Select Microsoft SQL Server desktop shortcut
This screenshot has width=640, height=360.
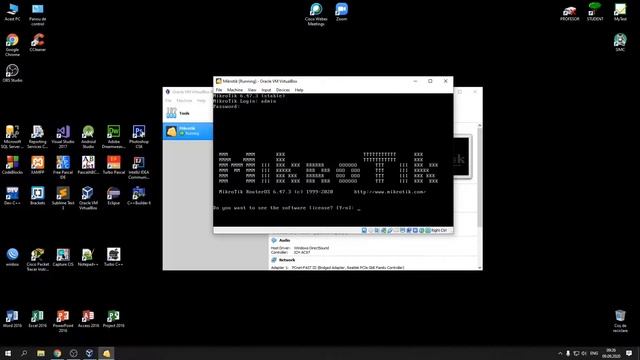[12, 137]
